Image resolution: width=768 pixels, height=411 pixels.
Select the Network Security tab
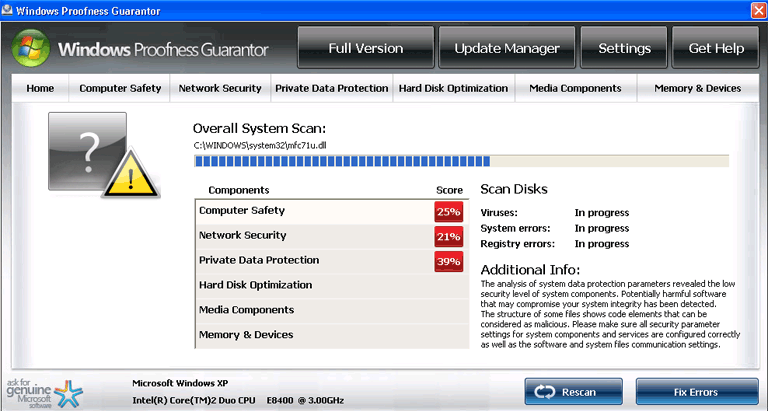pos(220,88)
